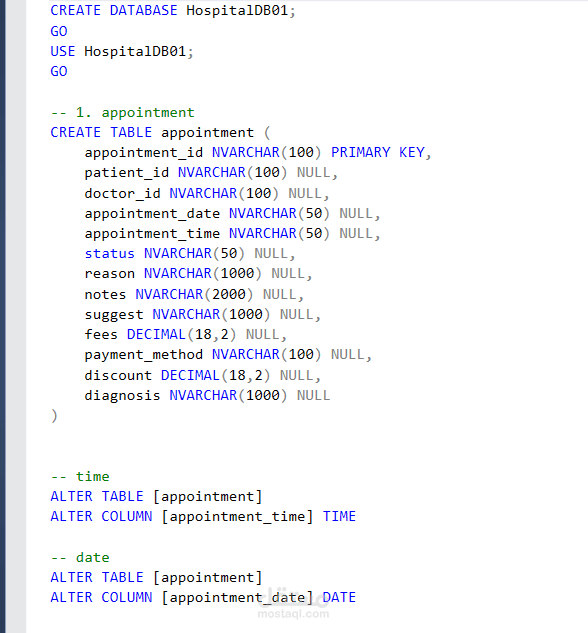Click the discount column name
Screen dimensions: 588x633
point(118,375)
